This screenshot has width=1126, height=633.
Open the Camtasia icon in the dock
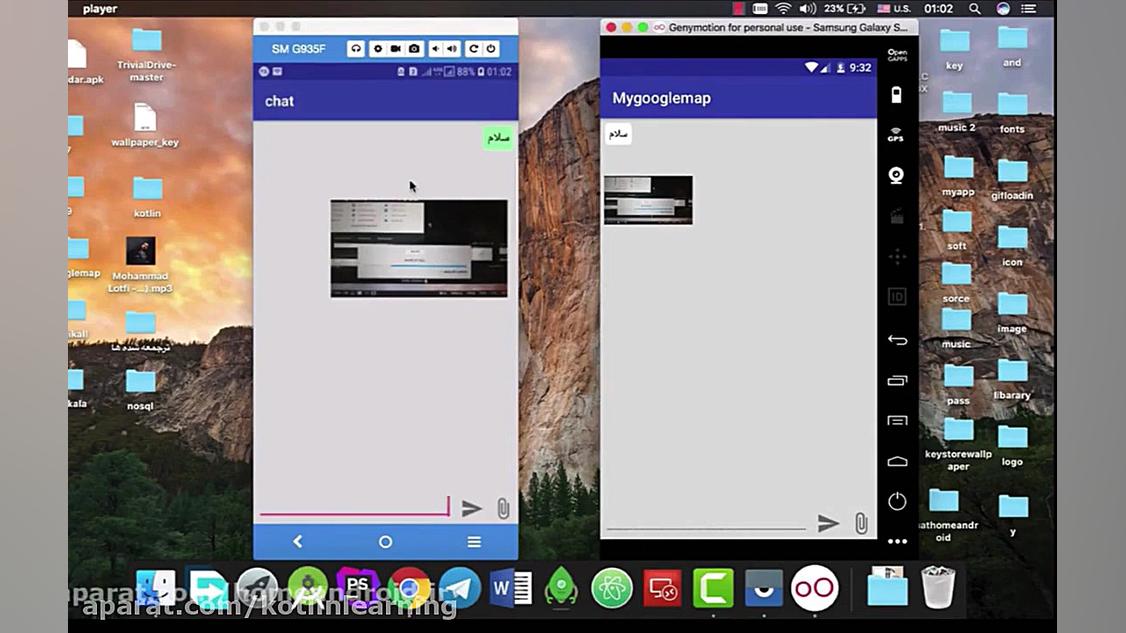click(x=713, y=588)
